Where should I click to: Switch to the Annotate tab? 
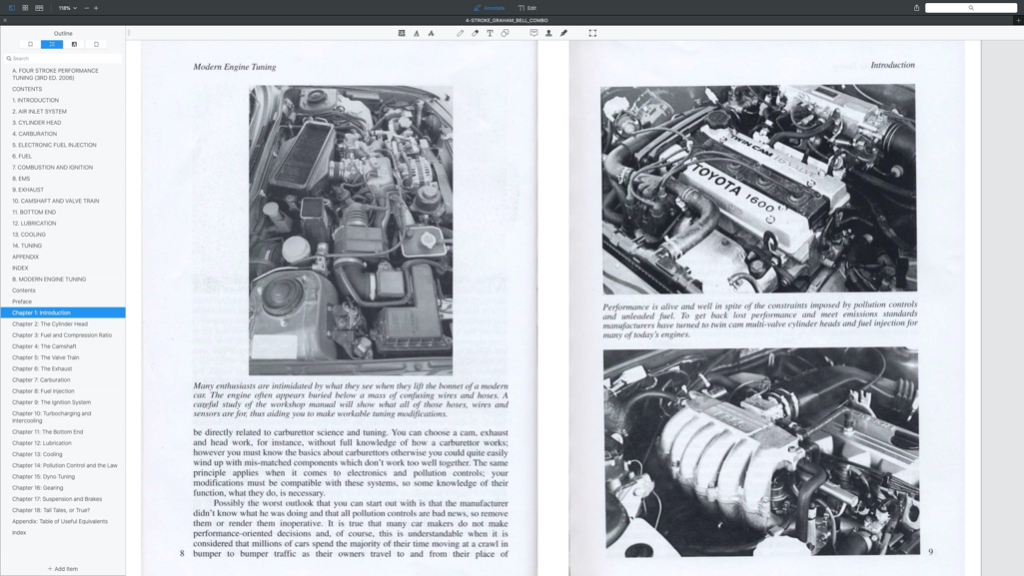click(490, 8)
